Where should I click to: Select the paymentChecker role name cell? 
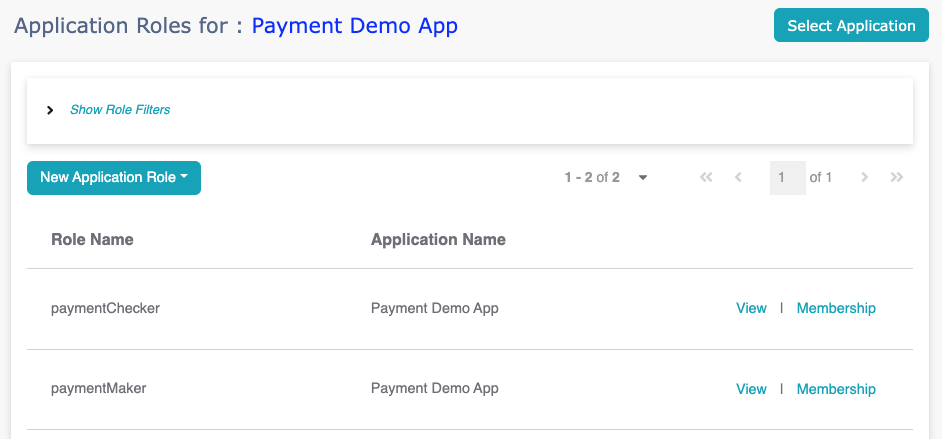point(105,308)
